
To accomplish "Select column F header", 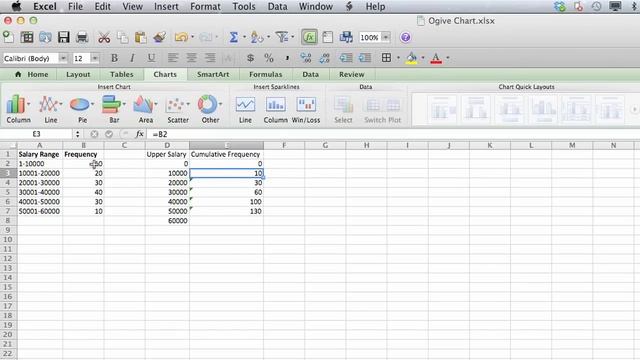I will pyautogui.click(x=284, y=145).
